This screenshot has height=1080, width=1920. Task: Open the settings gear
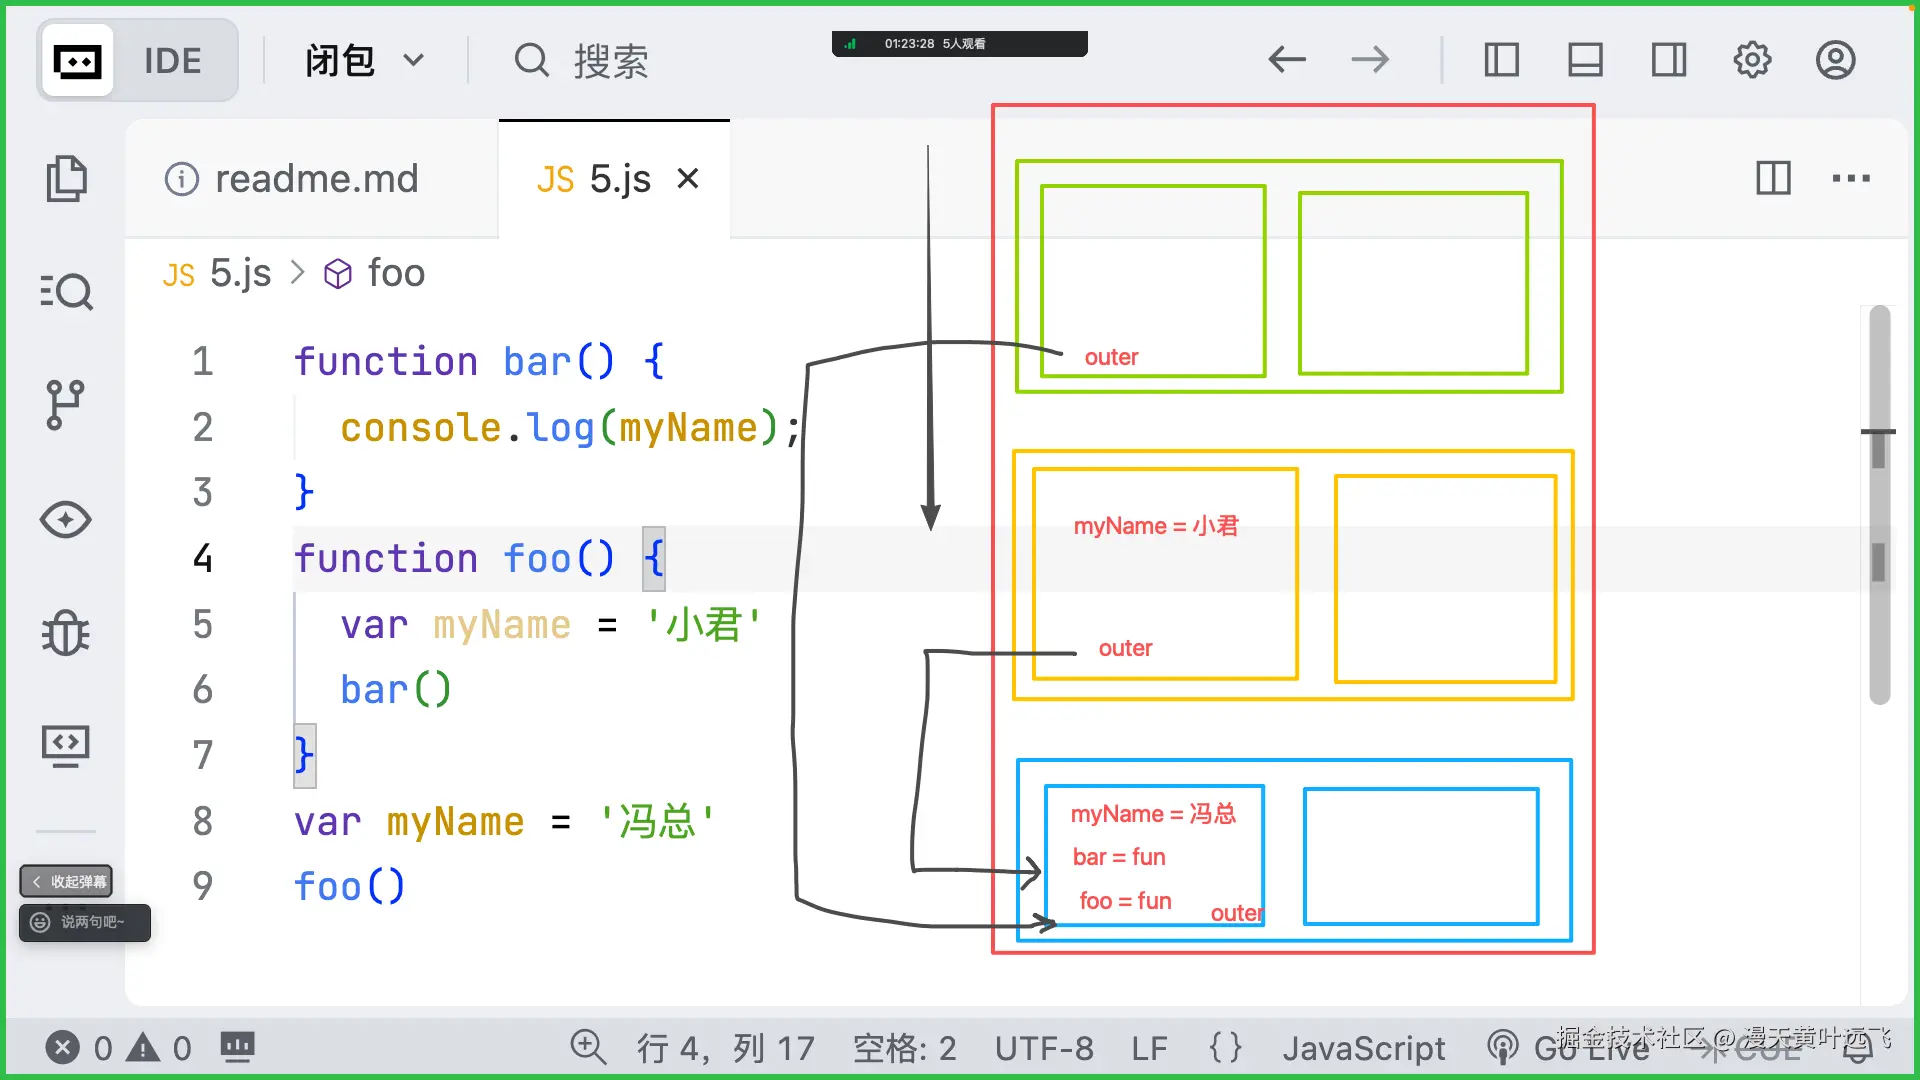tap(1752, 59)
